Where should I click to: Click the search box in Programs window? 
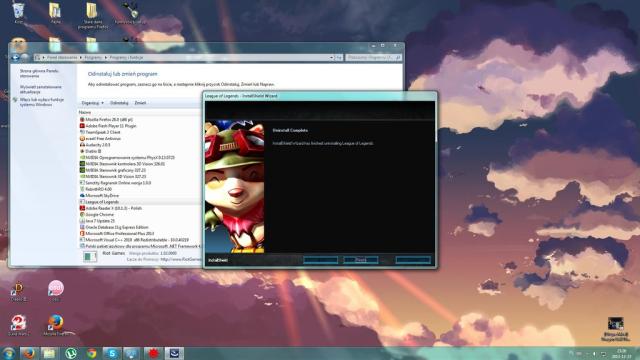point(373,58)
